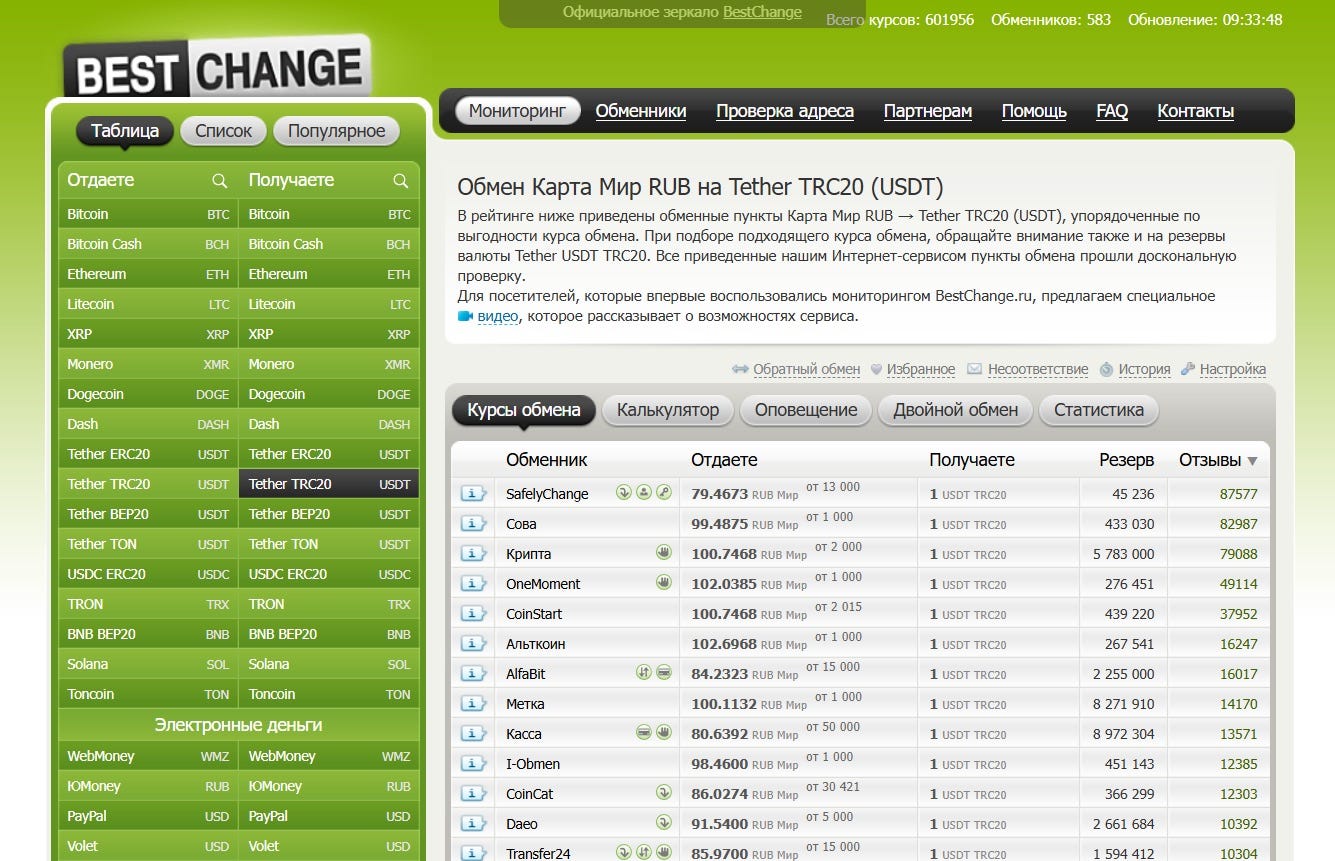Click the hand badge icon on Касса
Image resolution: width=1335 pixels, height=861 pixels.
(x=663, y=732)
